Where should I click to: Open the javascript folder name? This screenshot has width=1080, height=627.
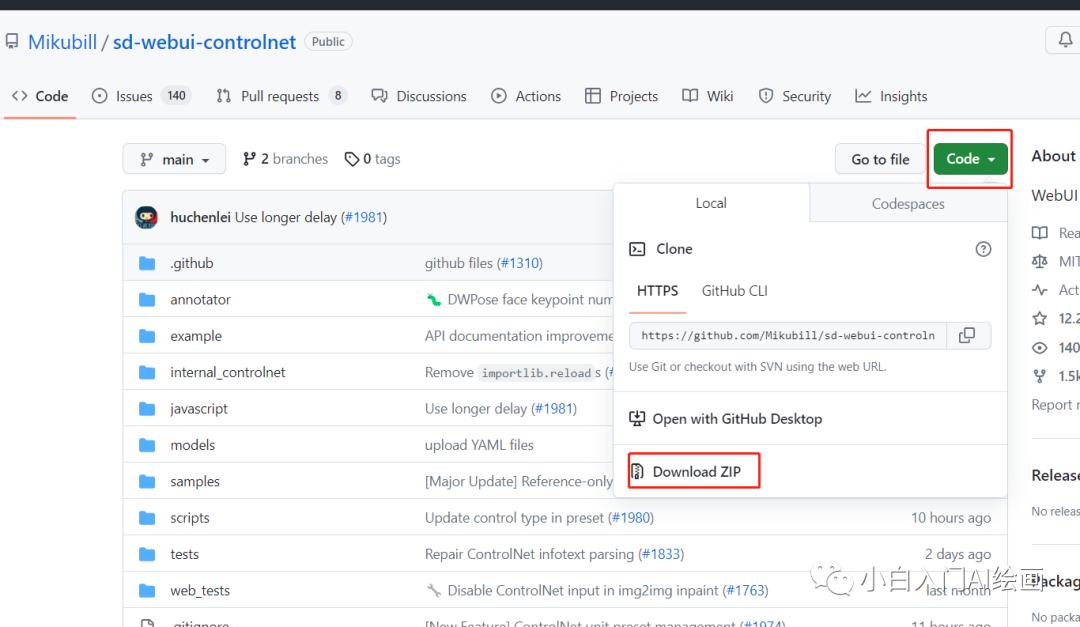tap(199, 409)
